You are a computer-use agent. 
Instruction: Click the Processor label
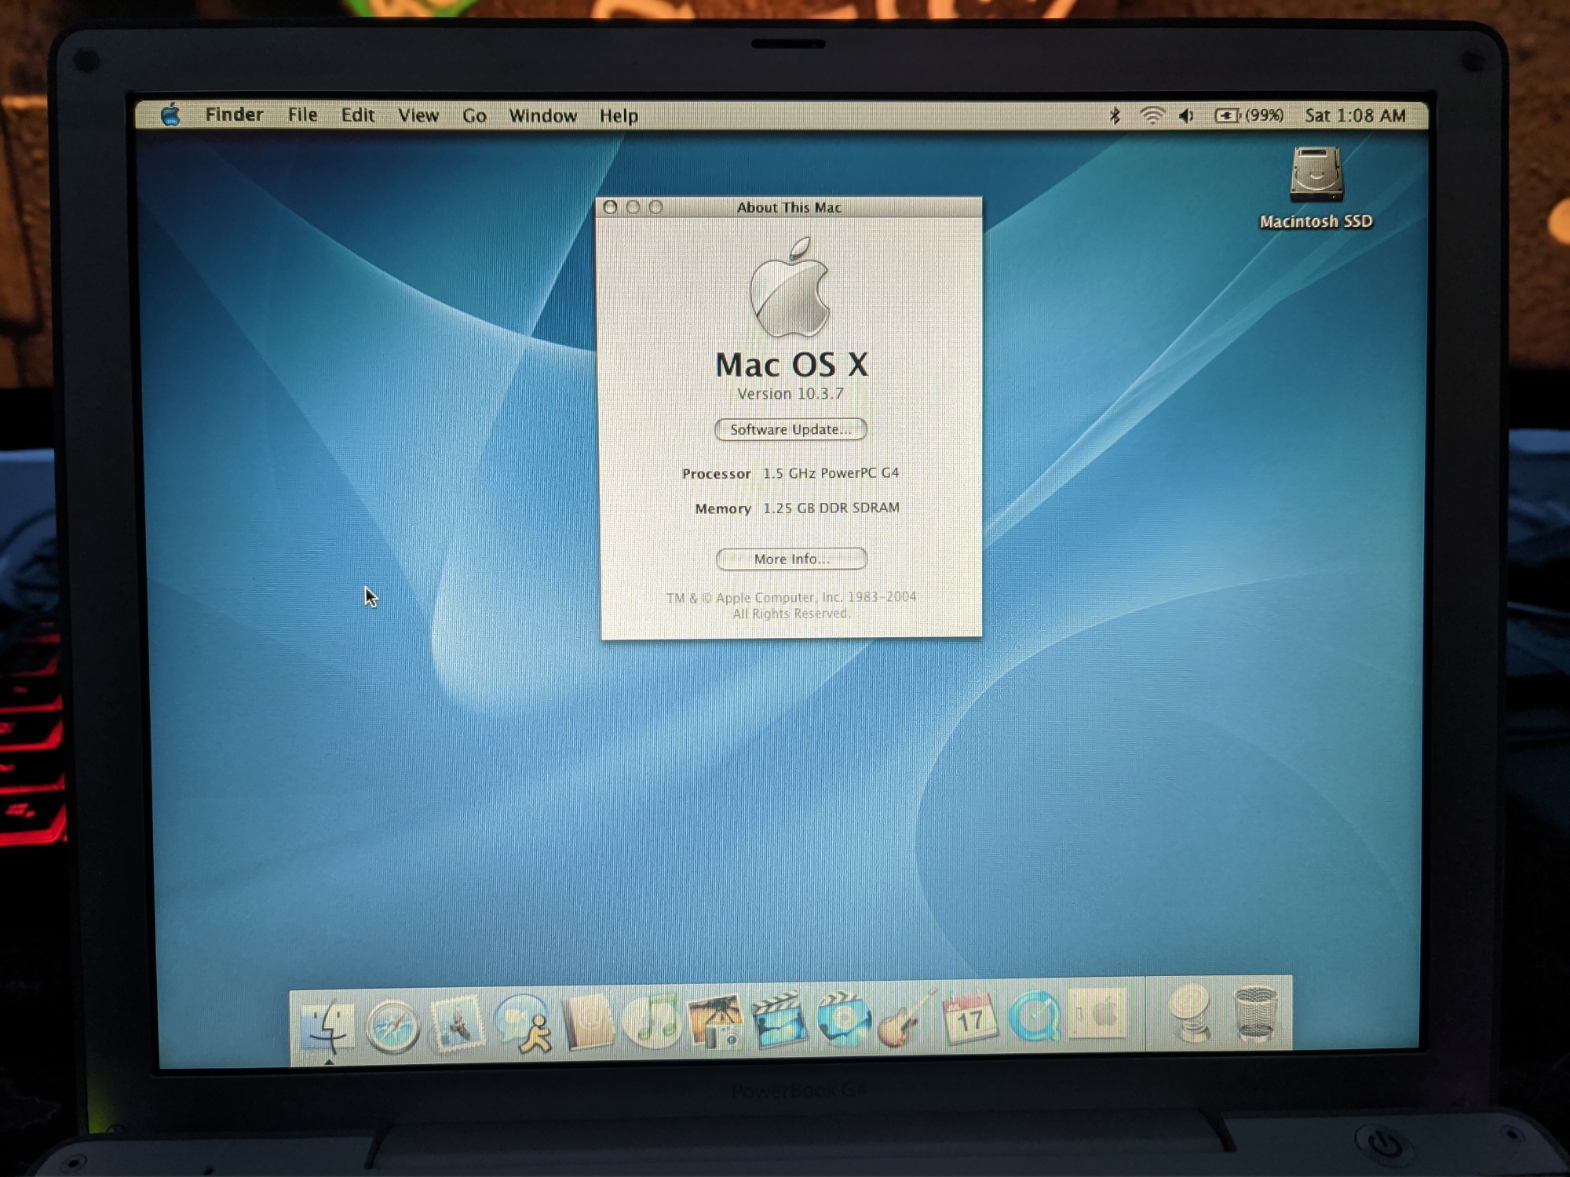point(716,474)
